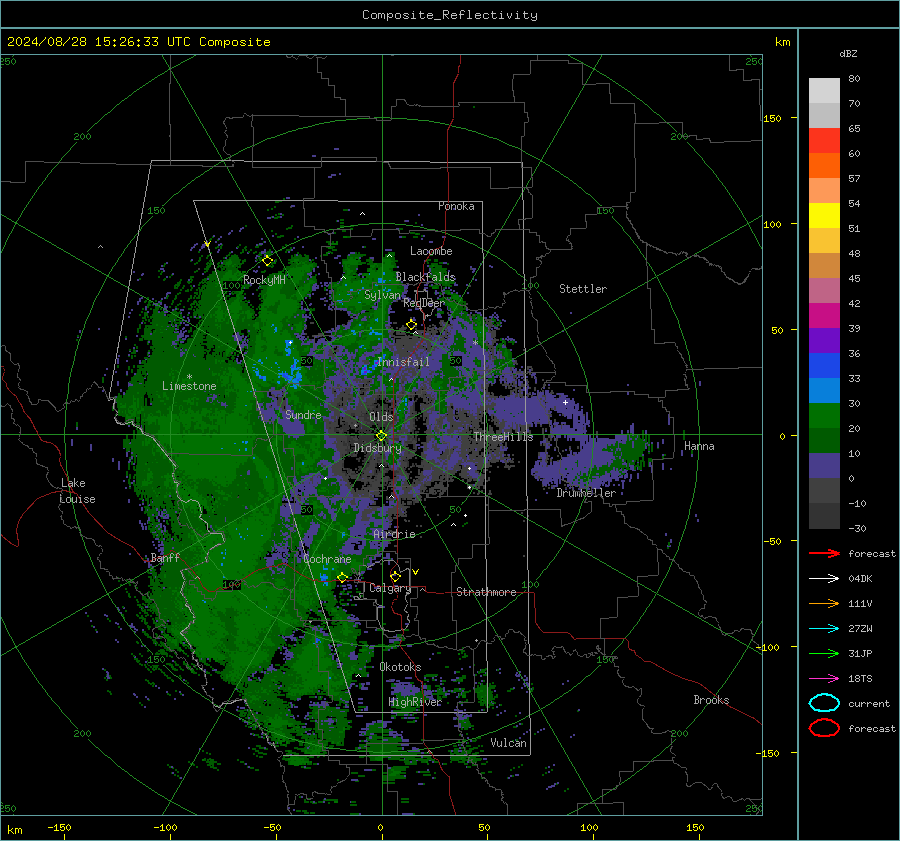Click the 80 dBZ light gray swatch
This screenshot has width=900, height=841.
[824, 90]
